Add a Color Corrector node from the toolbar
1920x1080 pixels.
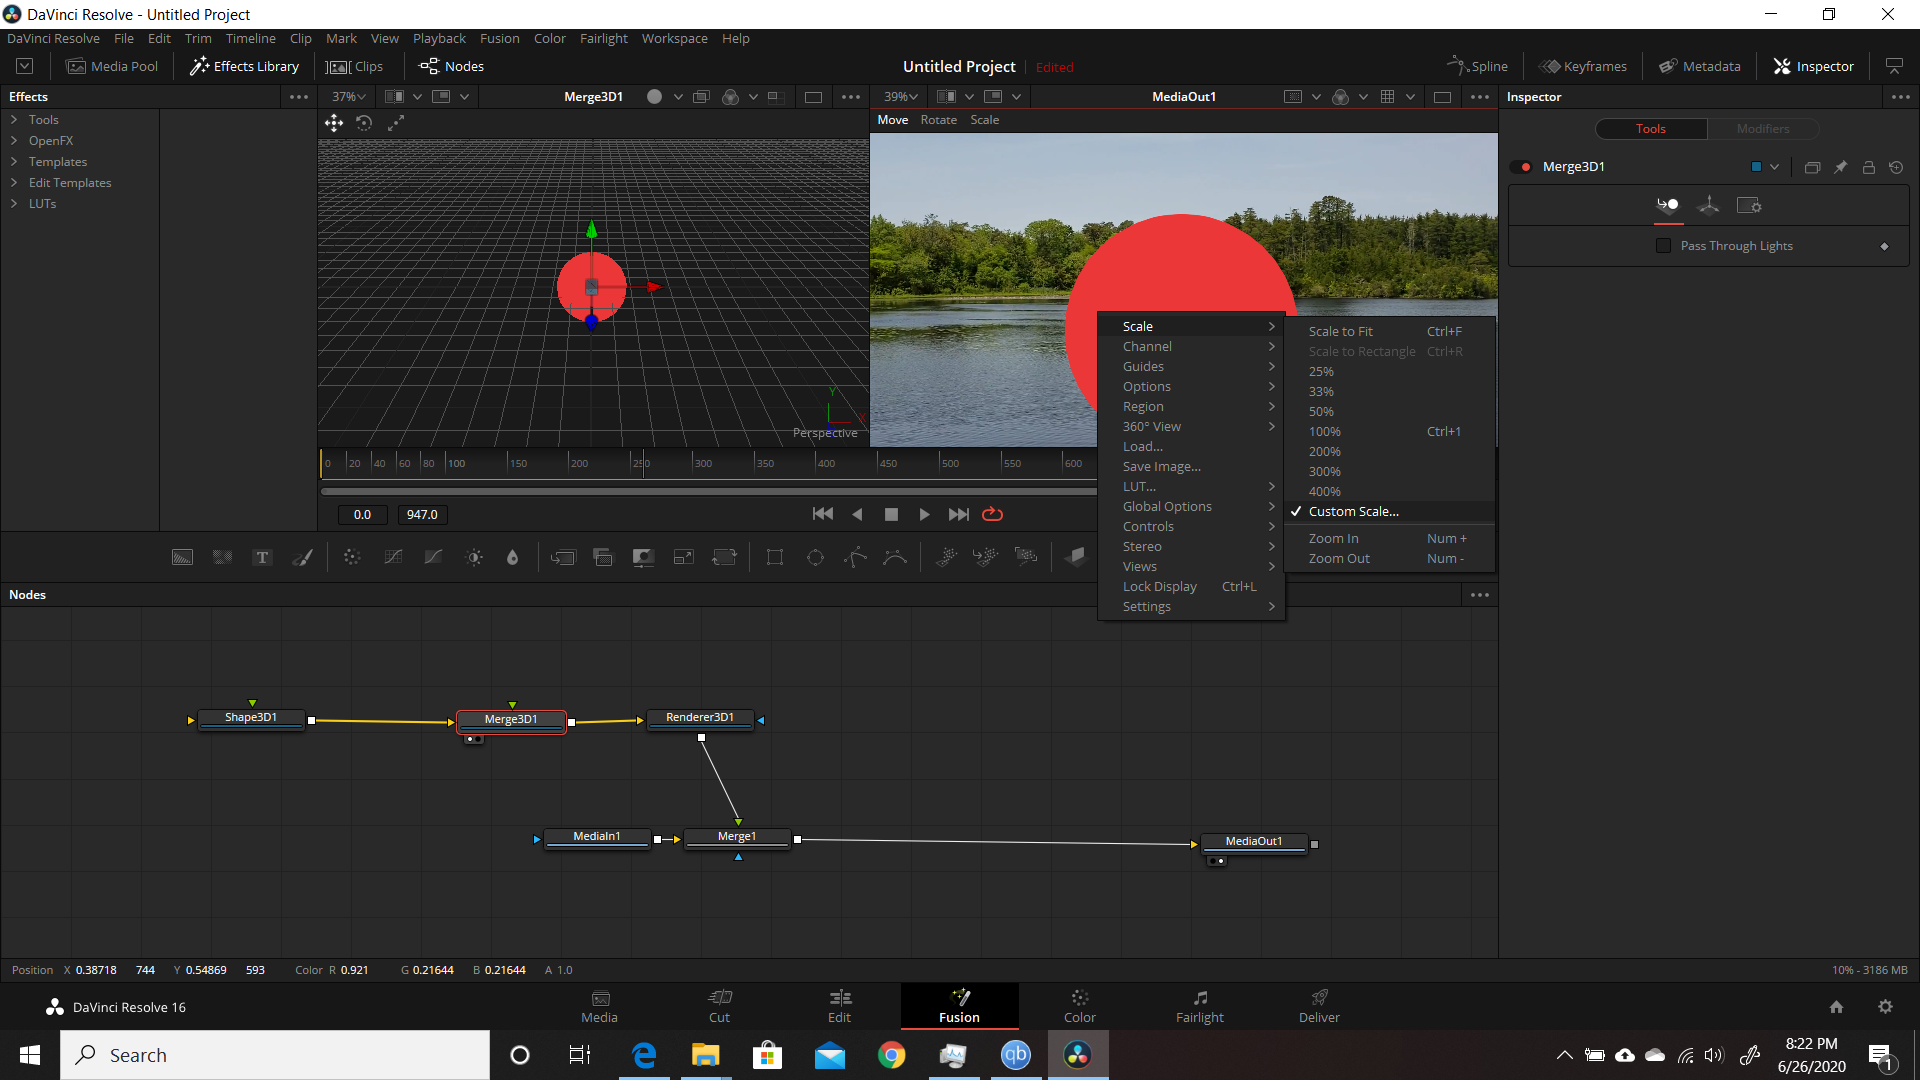[x=352, y=558]
